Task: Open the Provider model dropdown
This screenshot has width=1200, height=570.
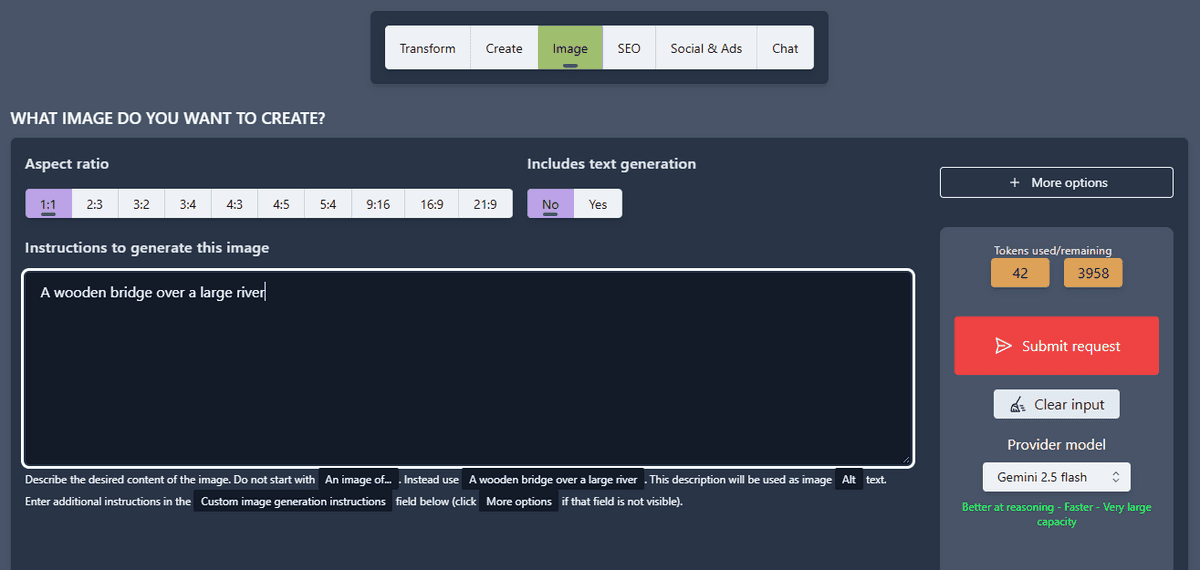Action: (1056, 477)
